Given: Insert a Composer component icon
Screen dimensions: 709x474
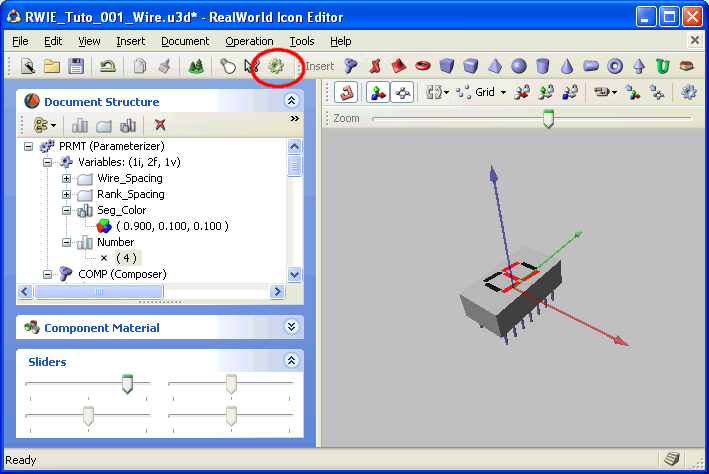Looking at the screenshot, I should click(351, 66).
